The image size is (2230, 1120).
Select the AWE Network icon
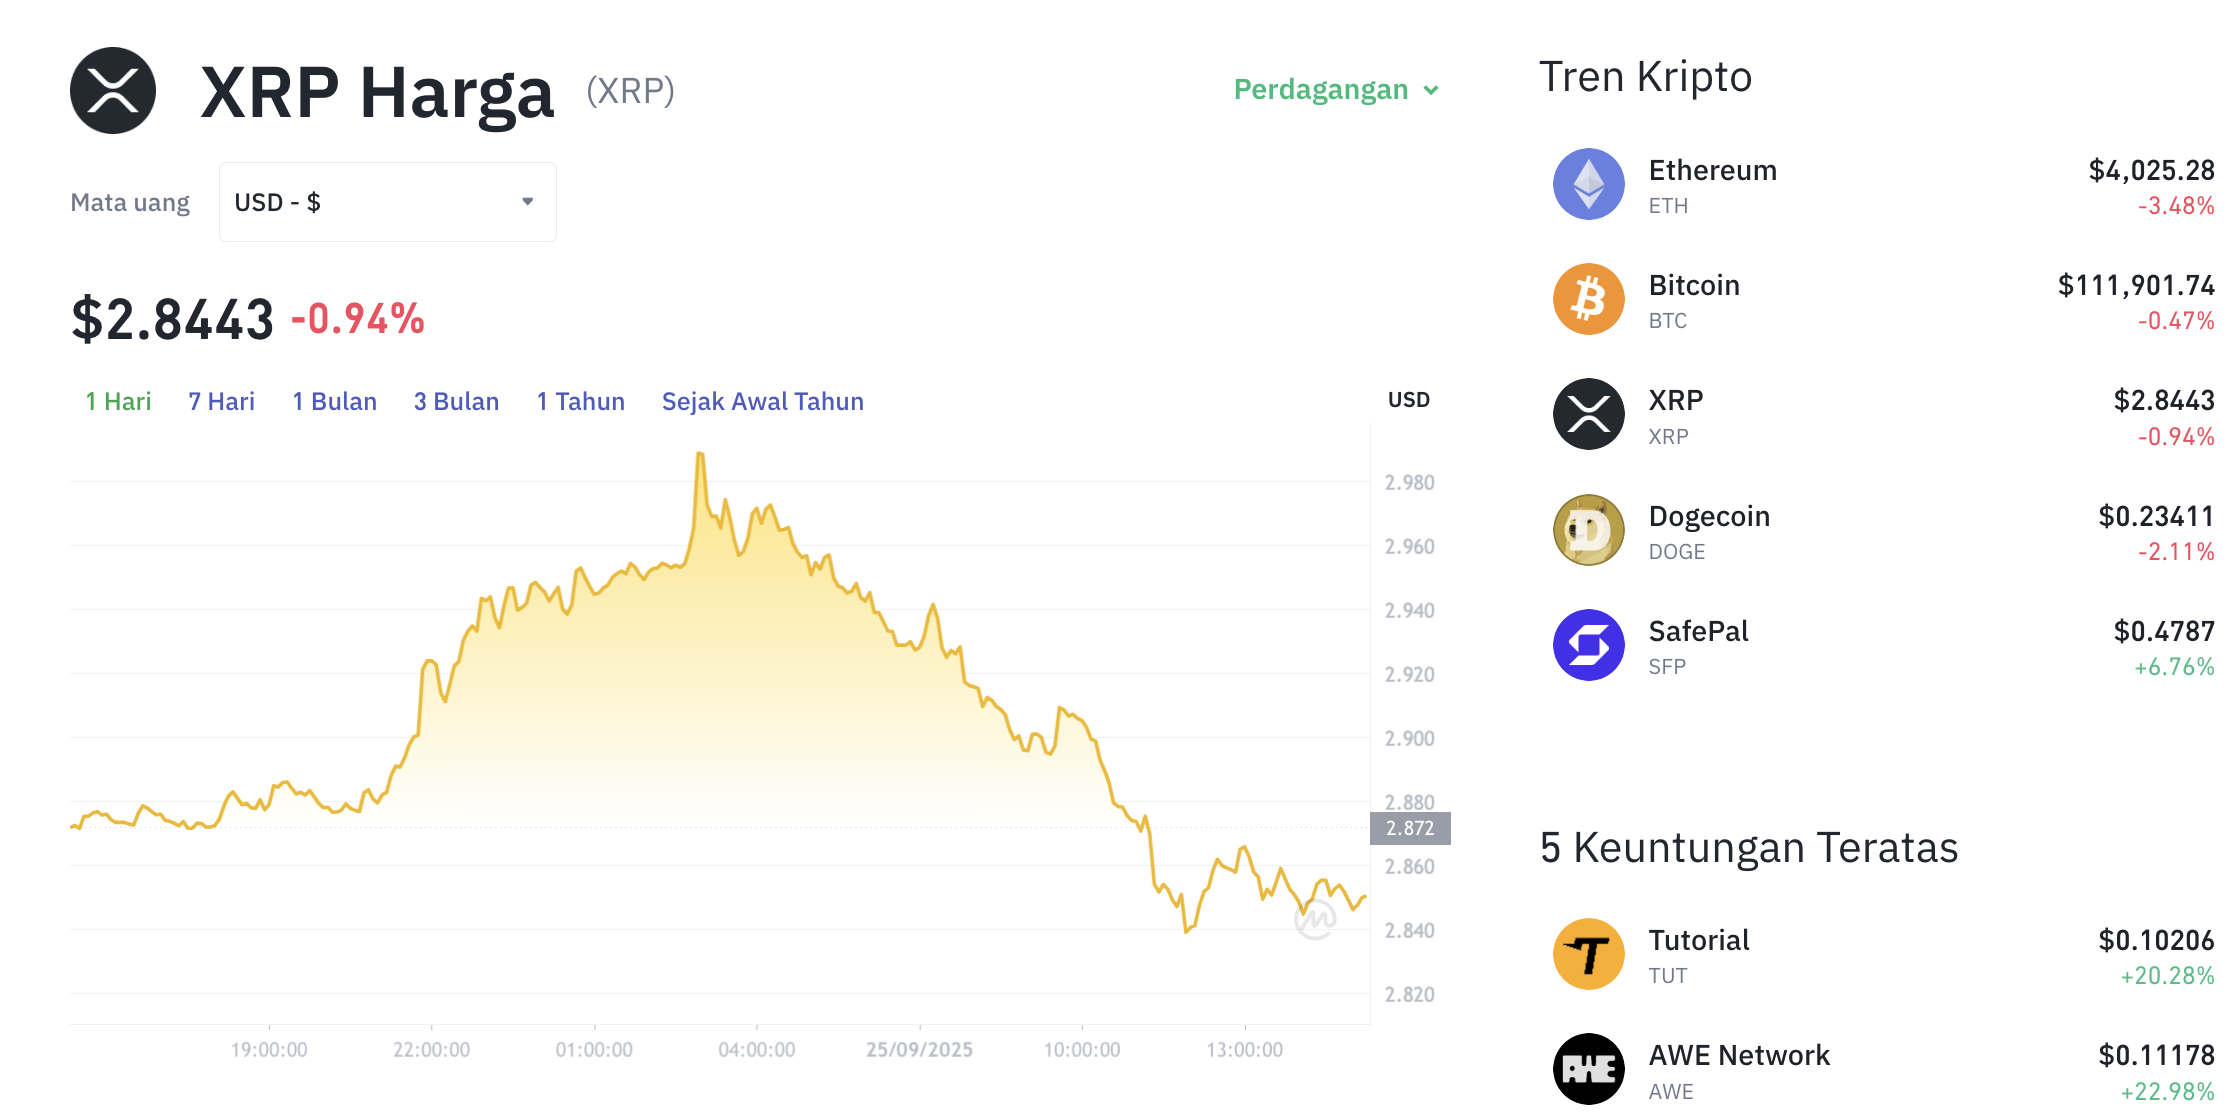coord(1588,1068)
